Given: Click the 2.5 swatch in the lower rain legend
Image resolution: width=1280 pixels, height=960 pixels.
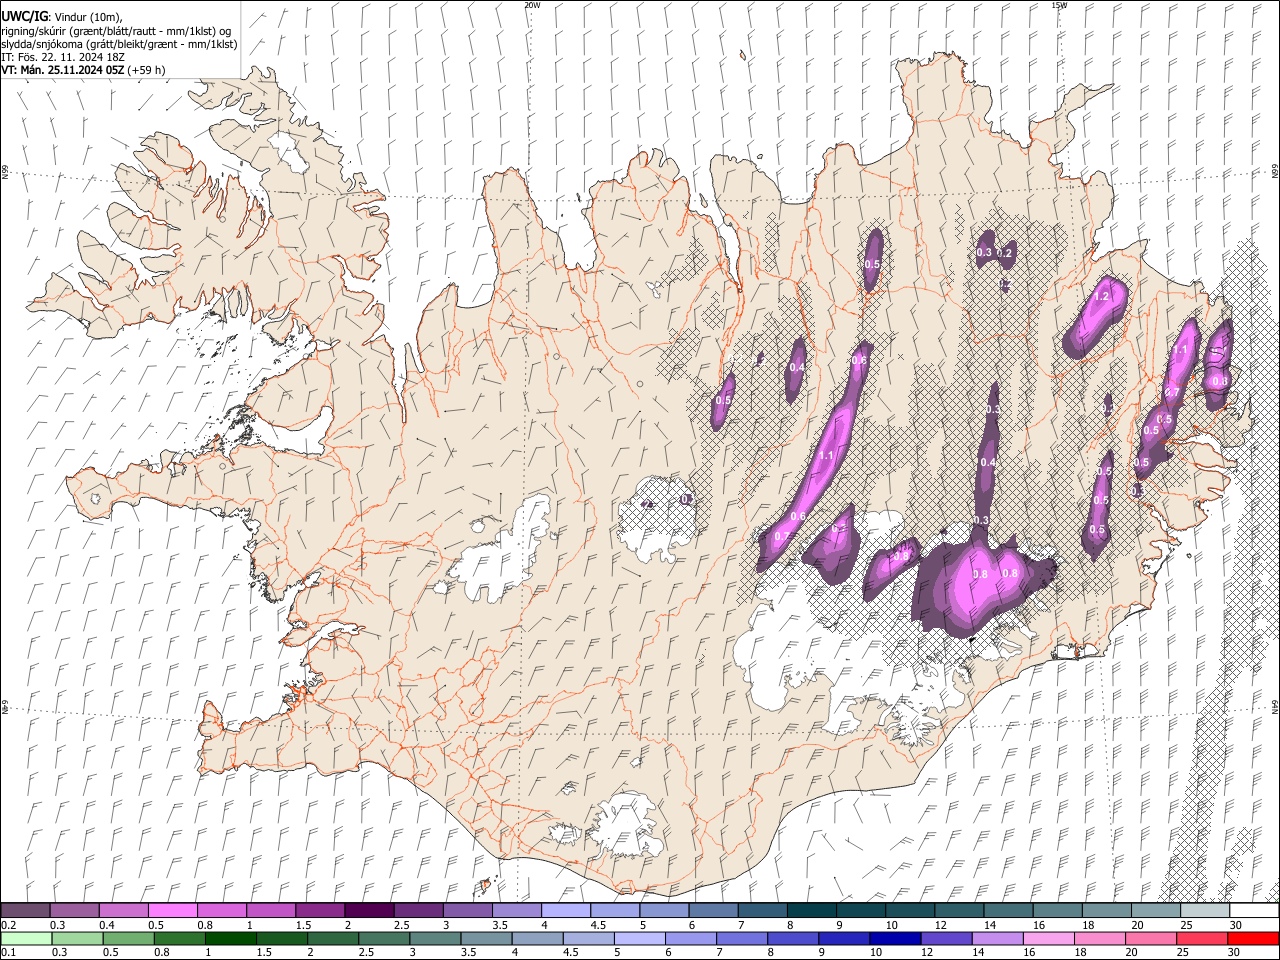Looking at the screenshot, I should [x=383, y=938].
